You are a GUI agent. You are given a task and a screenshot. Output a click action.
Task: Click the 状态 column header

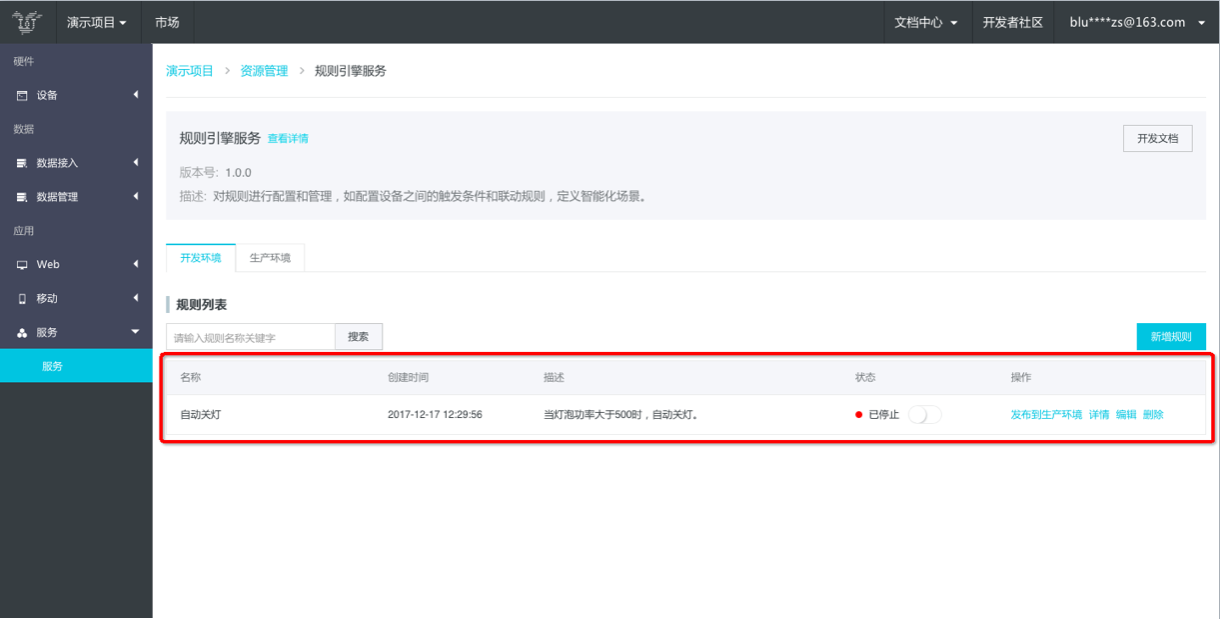[x=866, y=378]
